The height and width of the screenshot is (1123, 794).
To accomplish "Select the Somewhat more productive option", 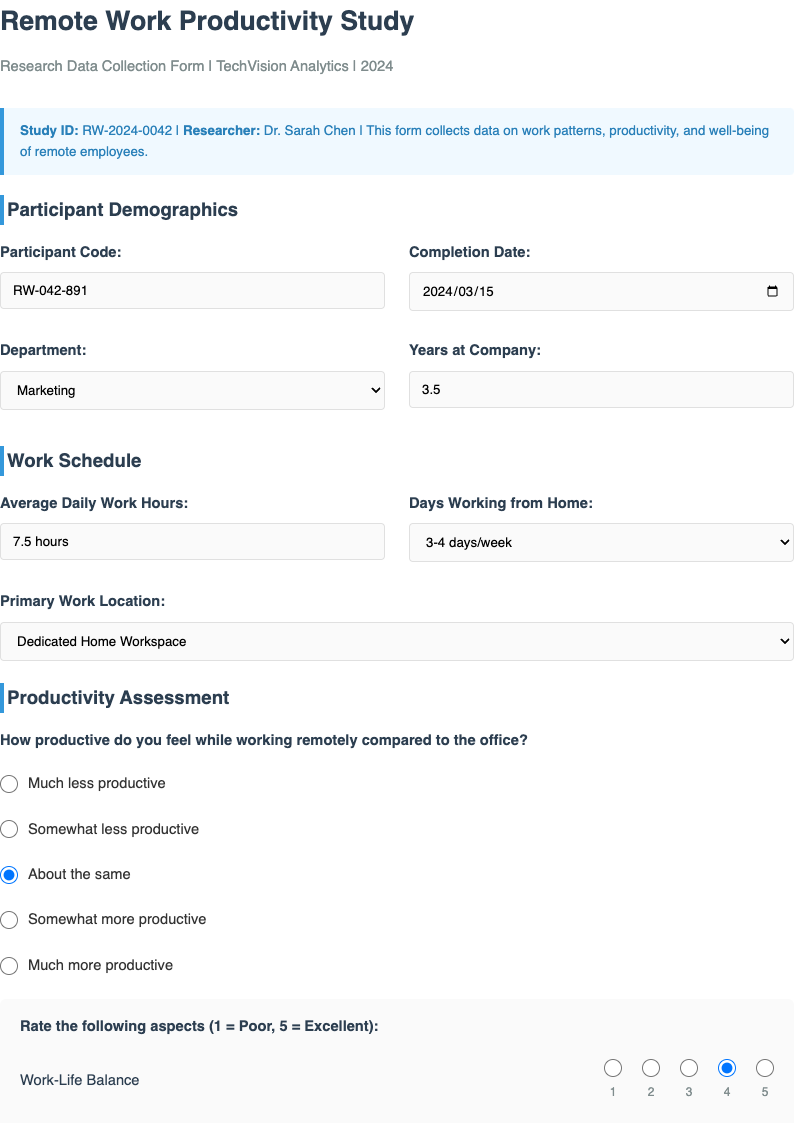I will [x=9, y=919].
